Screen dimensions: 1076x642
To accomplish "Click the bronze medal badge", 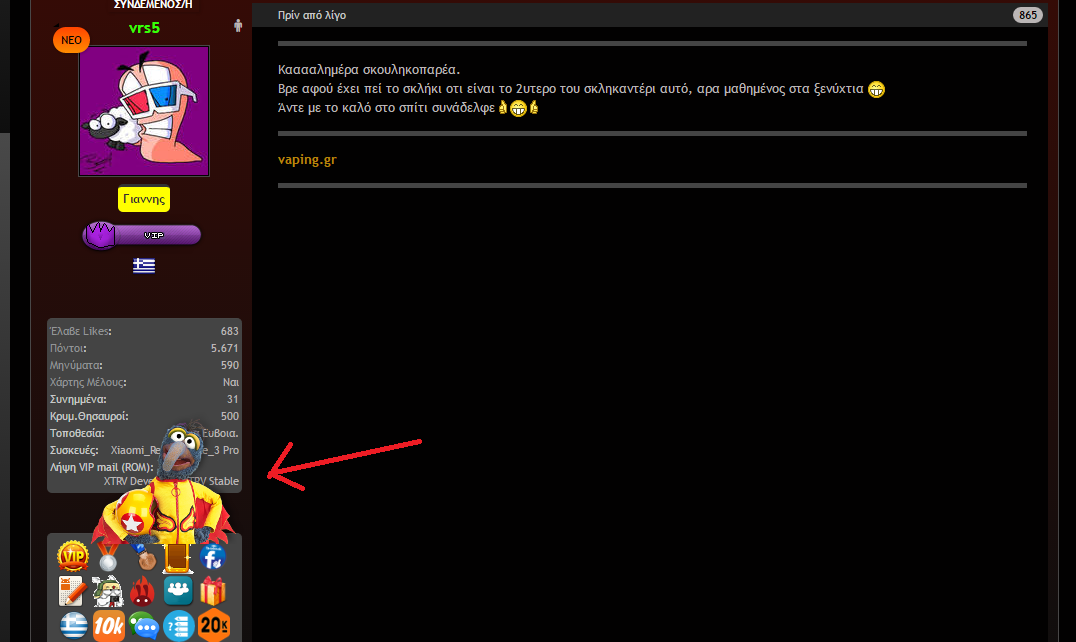I will coord(143,557).
